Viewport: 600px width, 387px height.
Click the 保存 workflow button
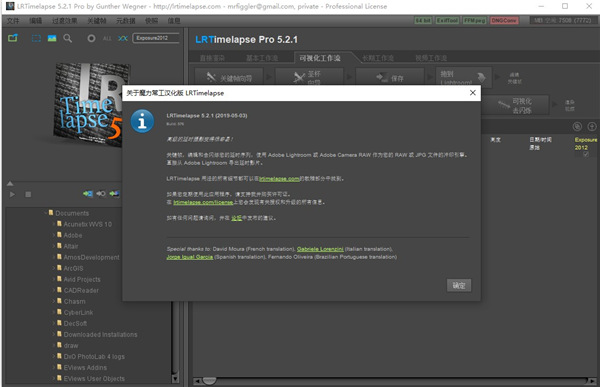click(390, 78)
